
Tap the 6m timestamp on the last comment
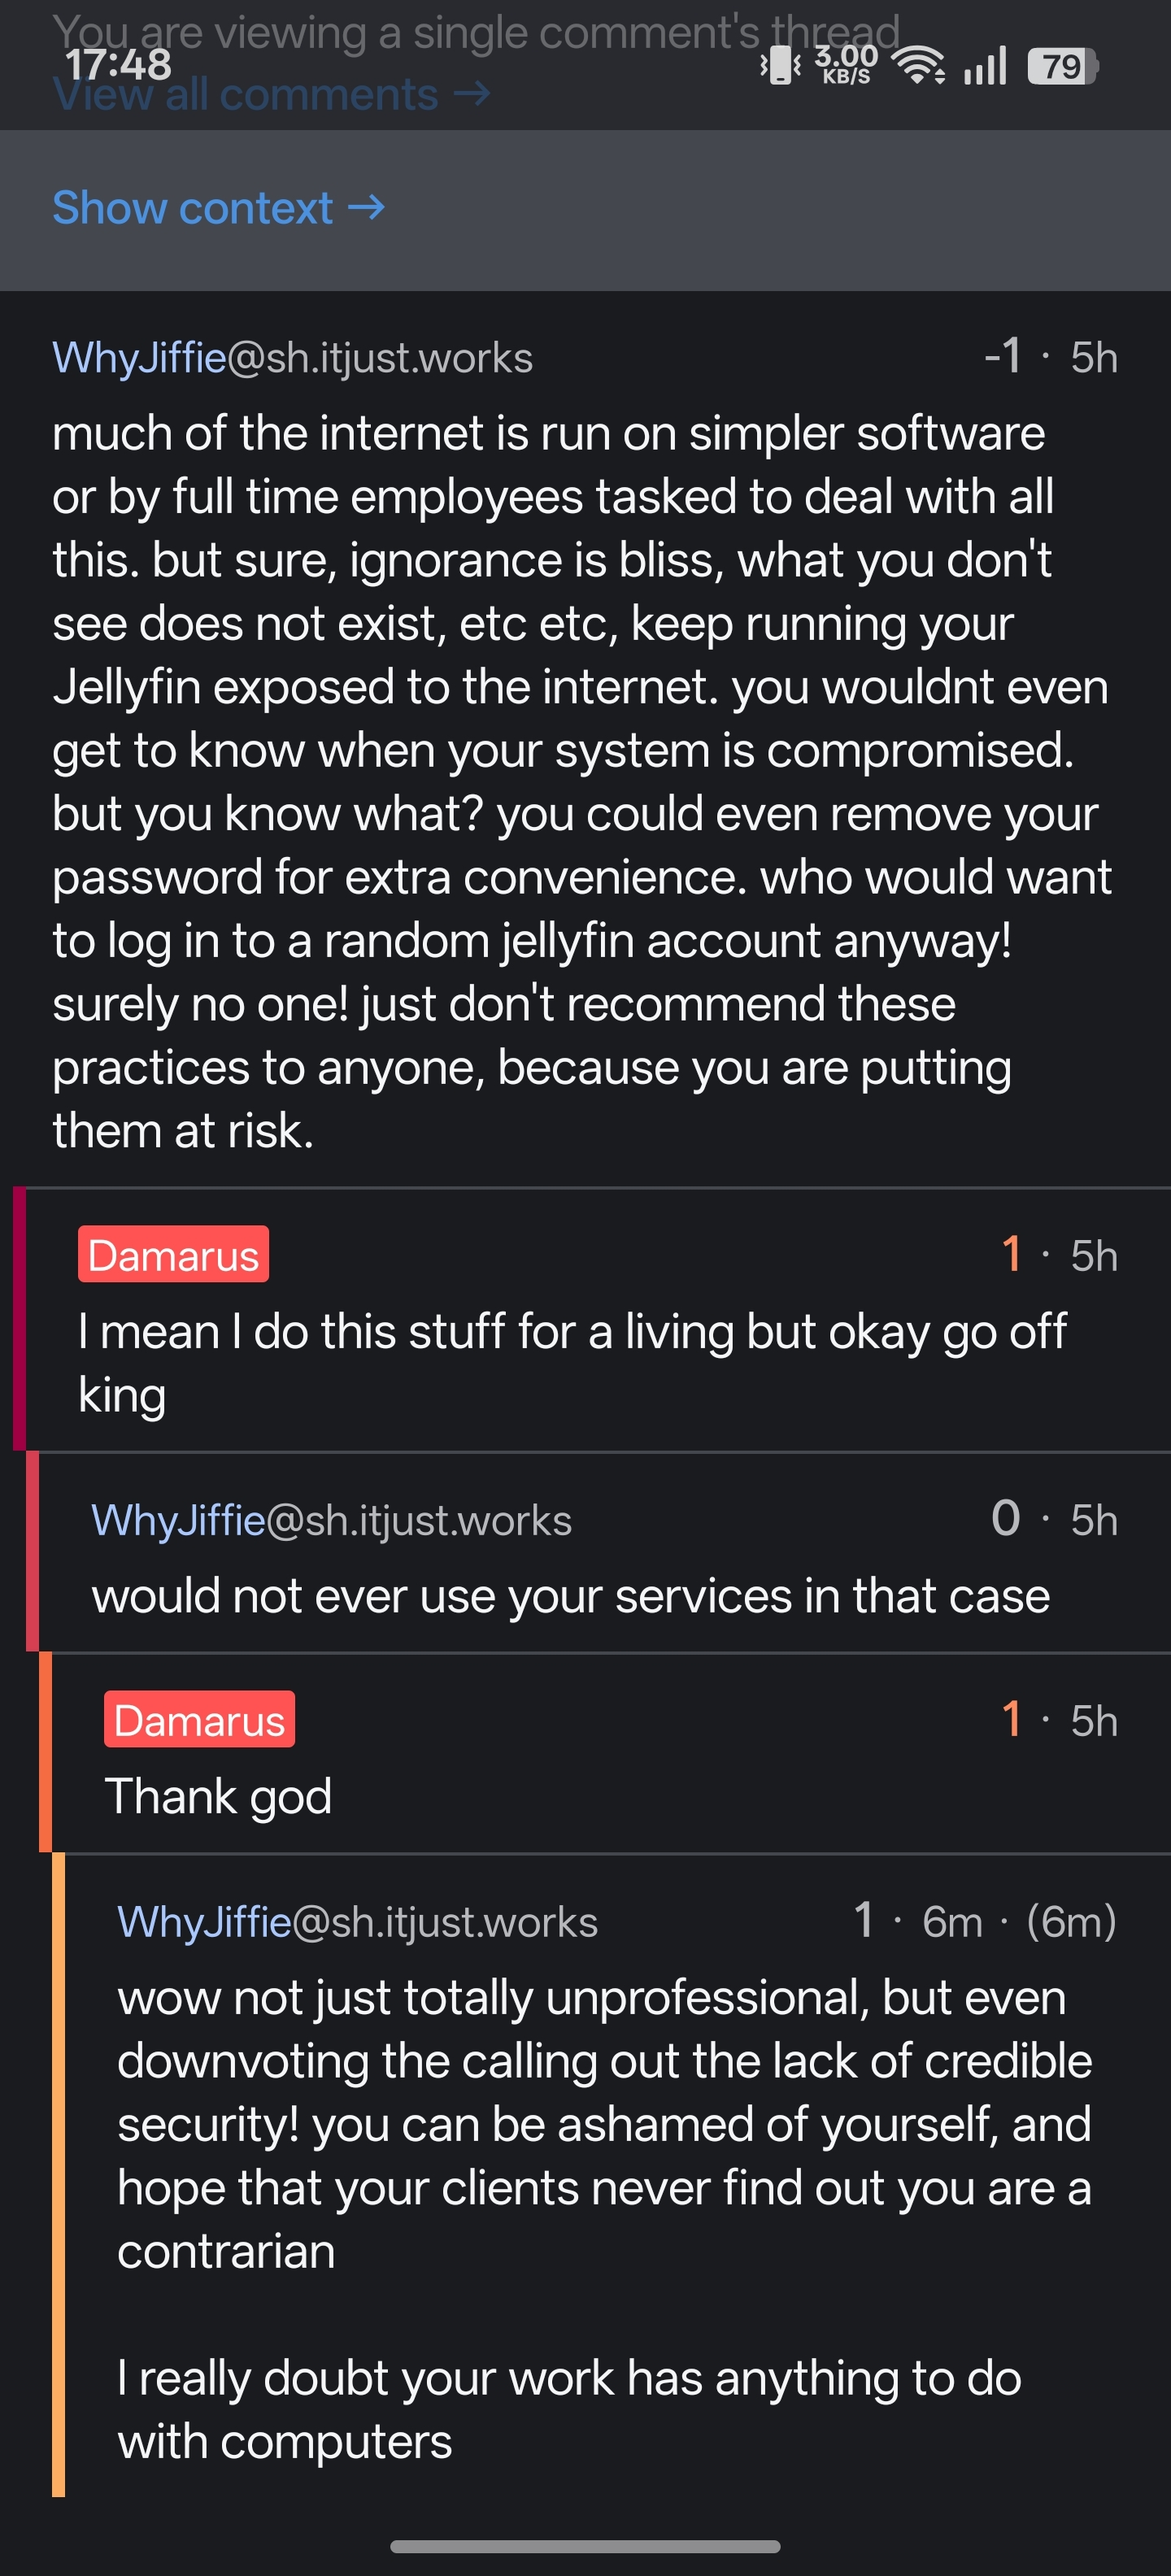pyautogui.click(x=951, y=1922)
